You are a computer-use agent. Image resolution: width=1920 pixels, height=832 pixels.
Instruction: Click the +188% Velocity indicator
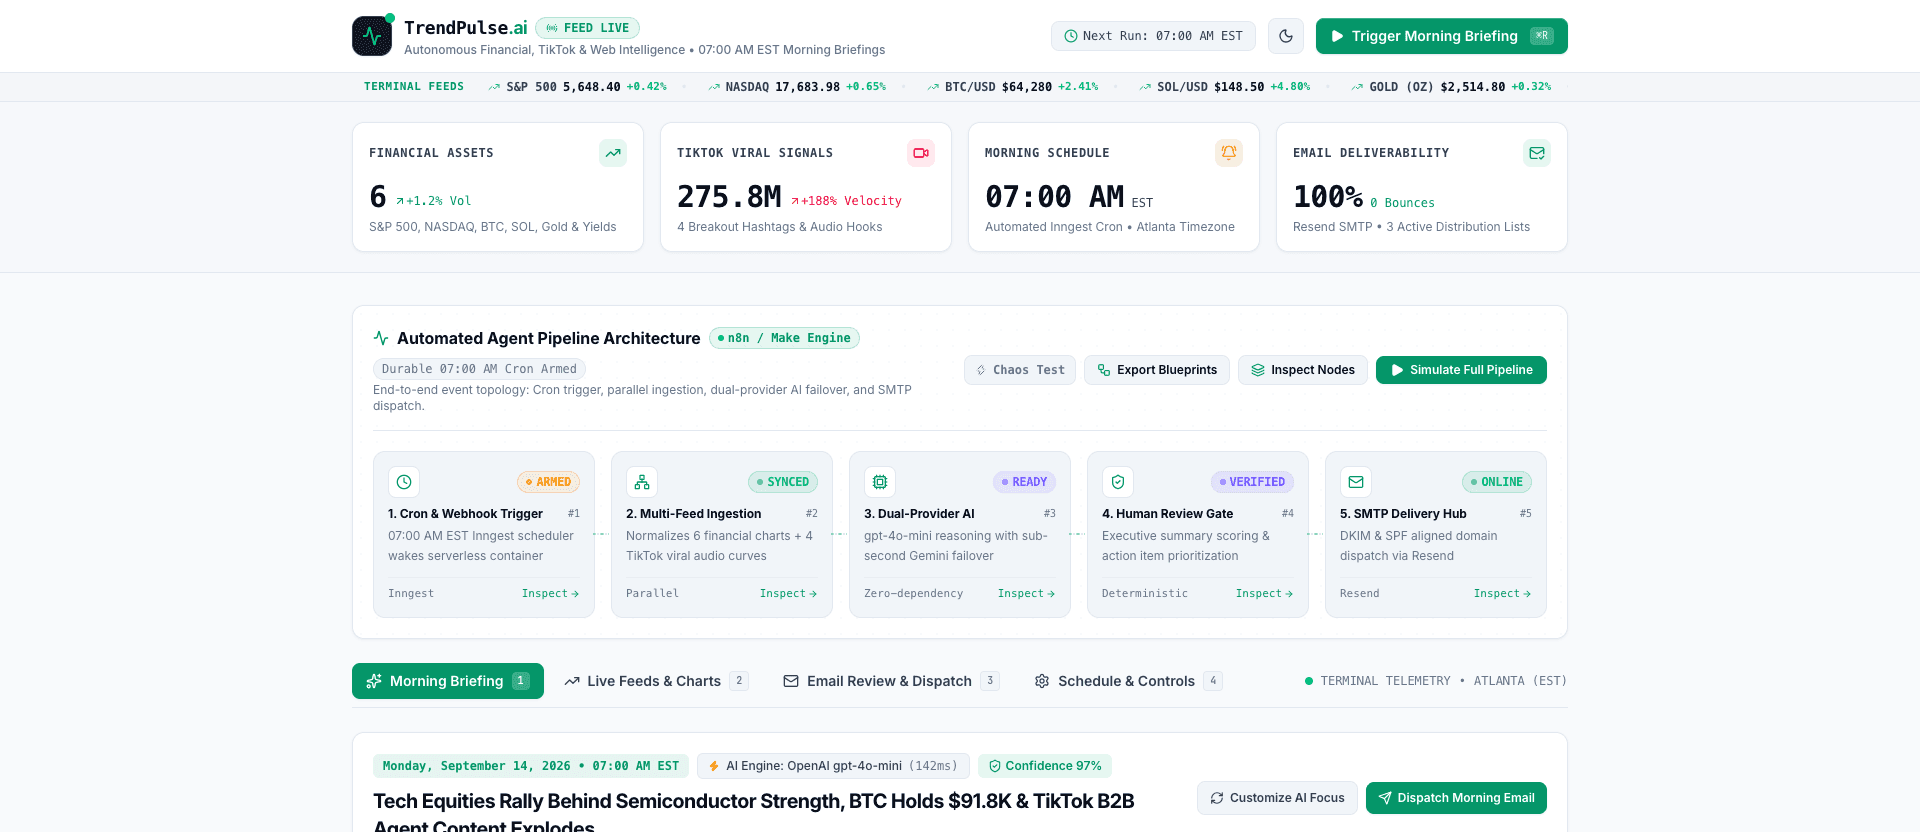[x=846, y=201]
